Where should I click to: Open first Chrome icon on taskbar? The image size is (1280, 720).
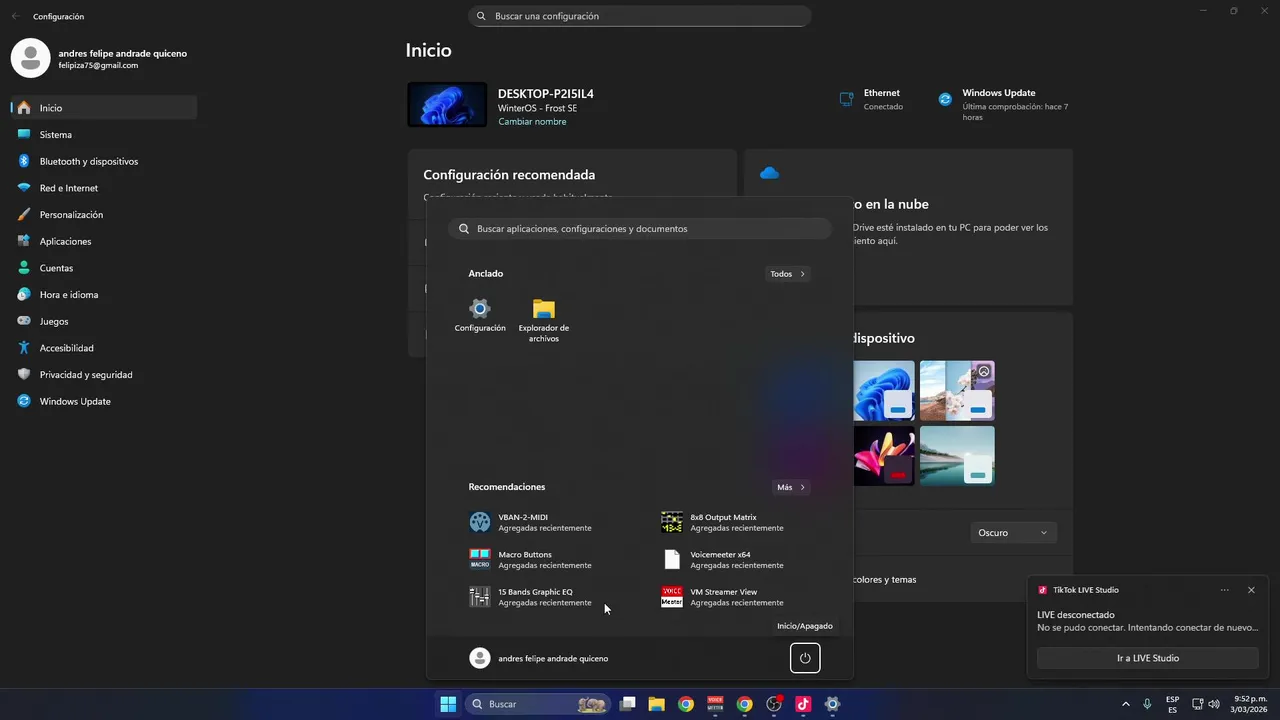tap(686, 704)
